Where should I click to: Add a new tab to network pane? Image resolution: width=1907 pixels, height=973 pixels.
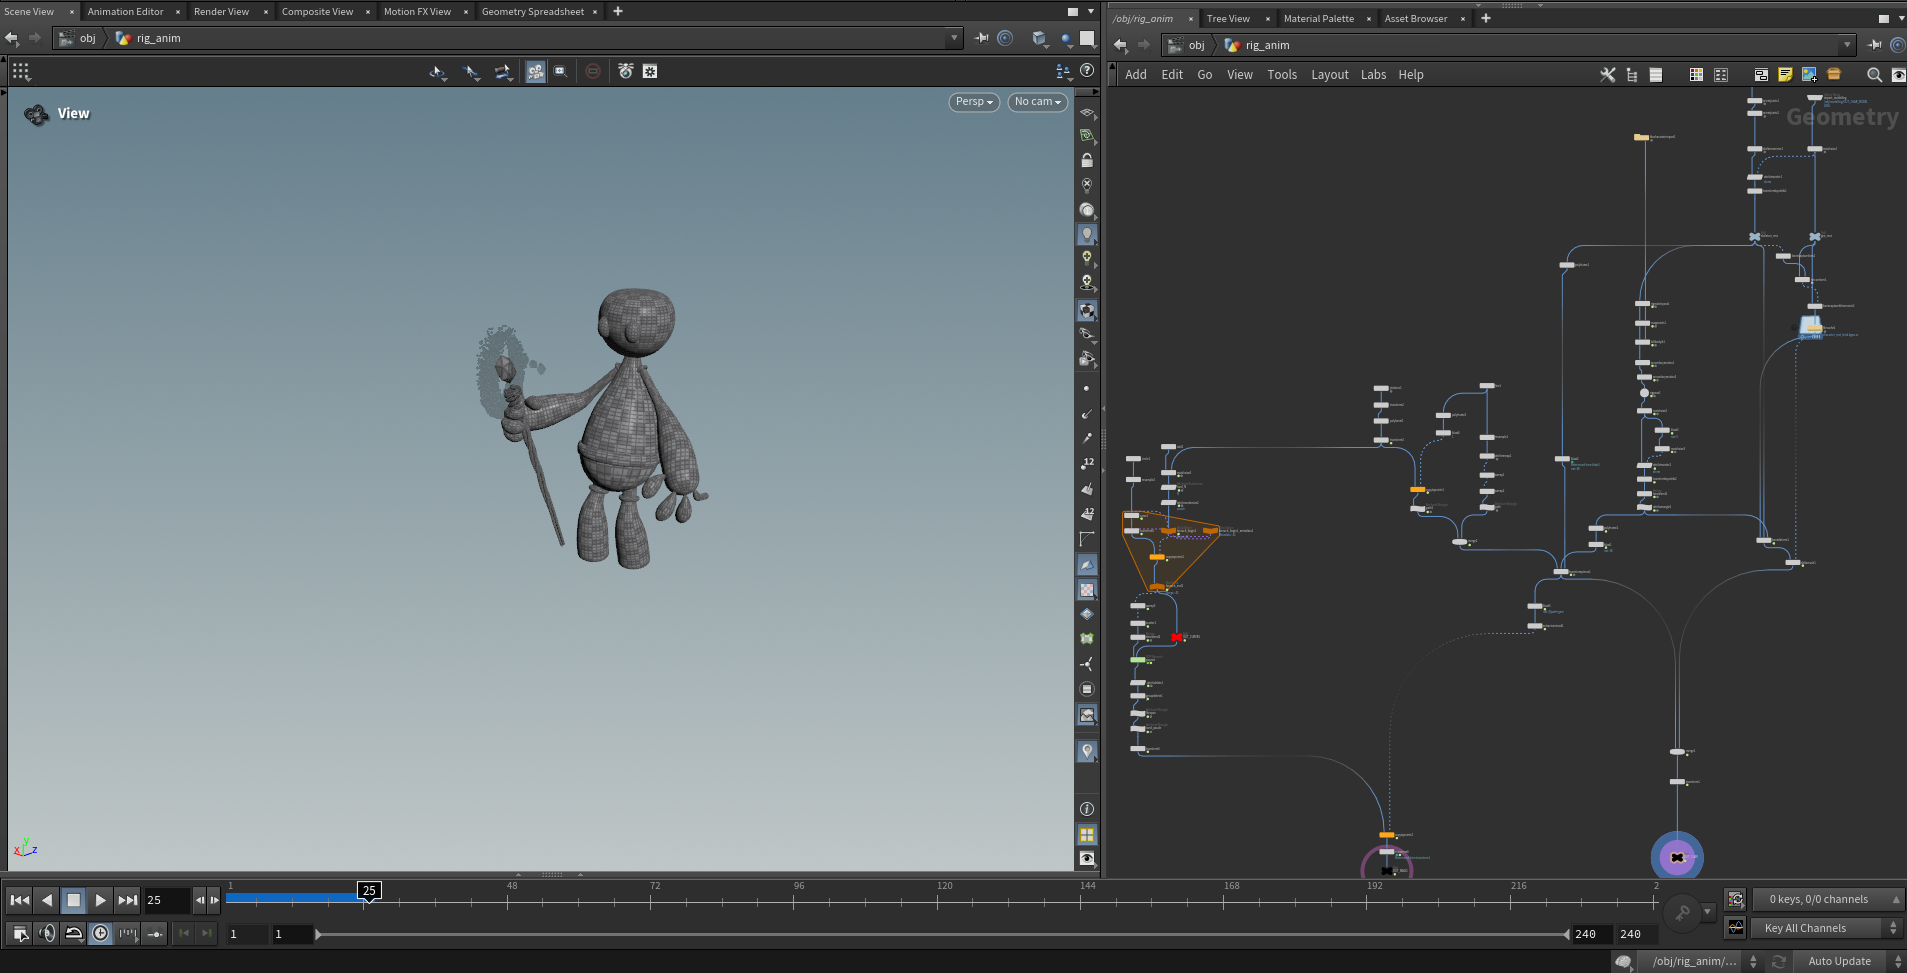click(1486, 19)
